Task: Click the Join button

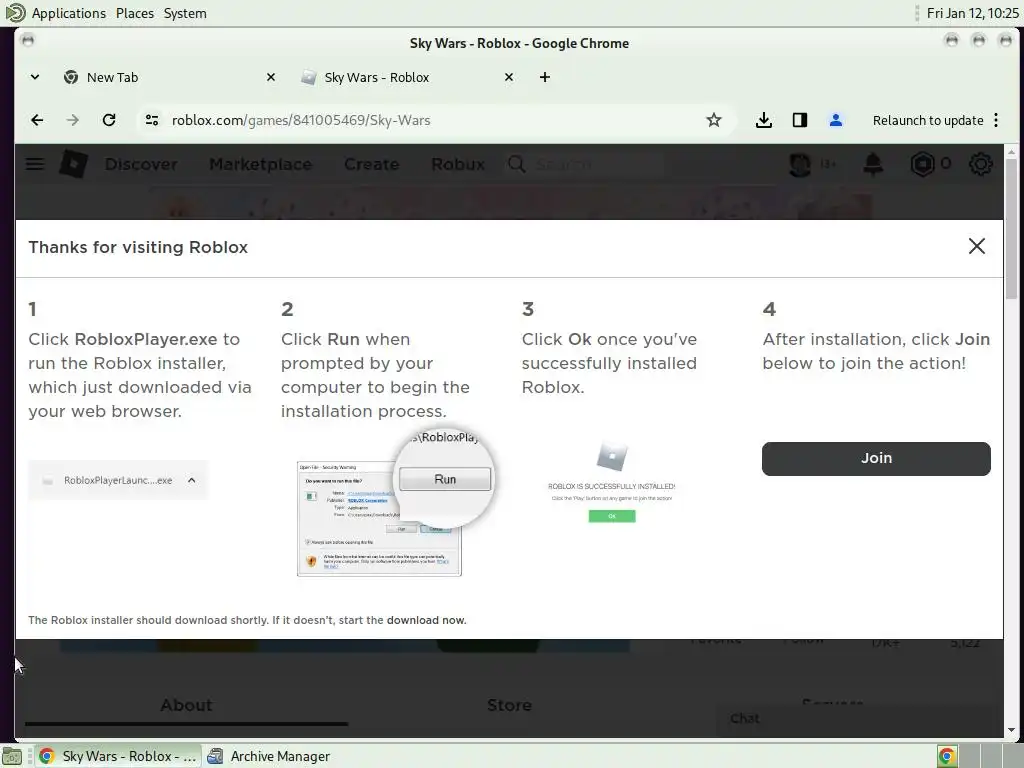Action: 876,458
